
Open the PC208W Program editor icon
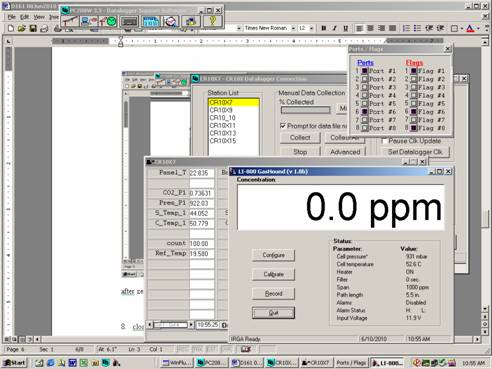129,21
